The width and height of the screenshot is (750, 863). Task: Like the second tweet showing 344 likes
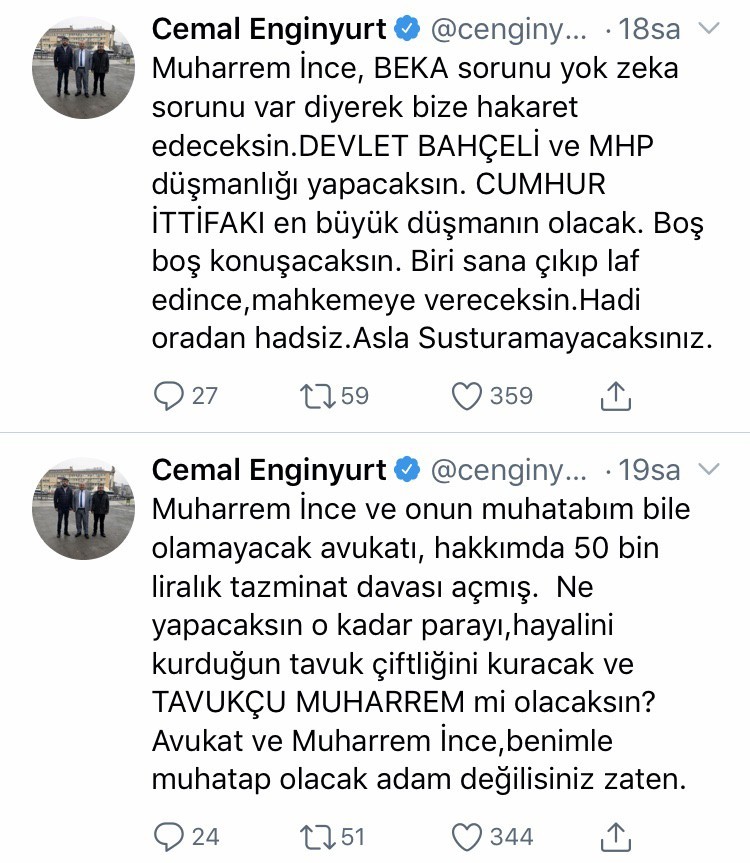click(x=466, y=836)
